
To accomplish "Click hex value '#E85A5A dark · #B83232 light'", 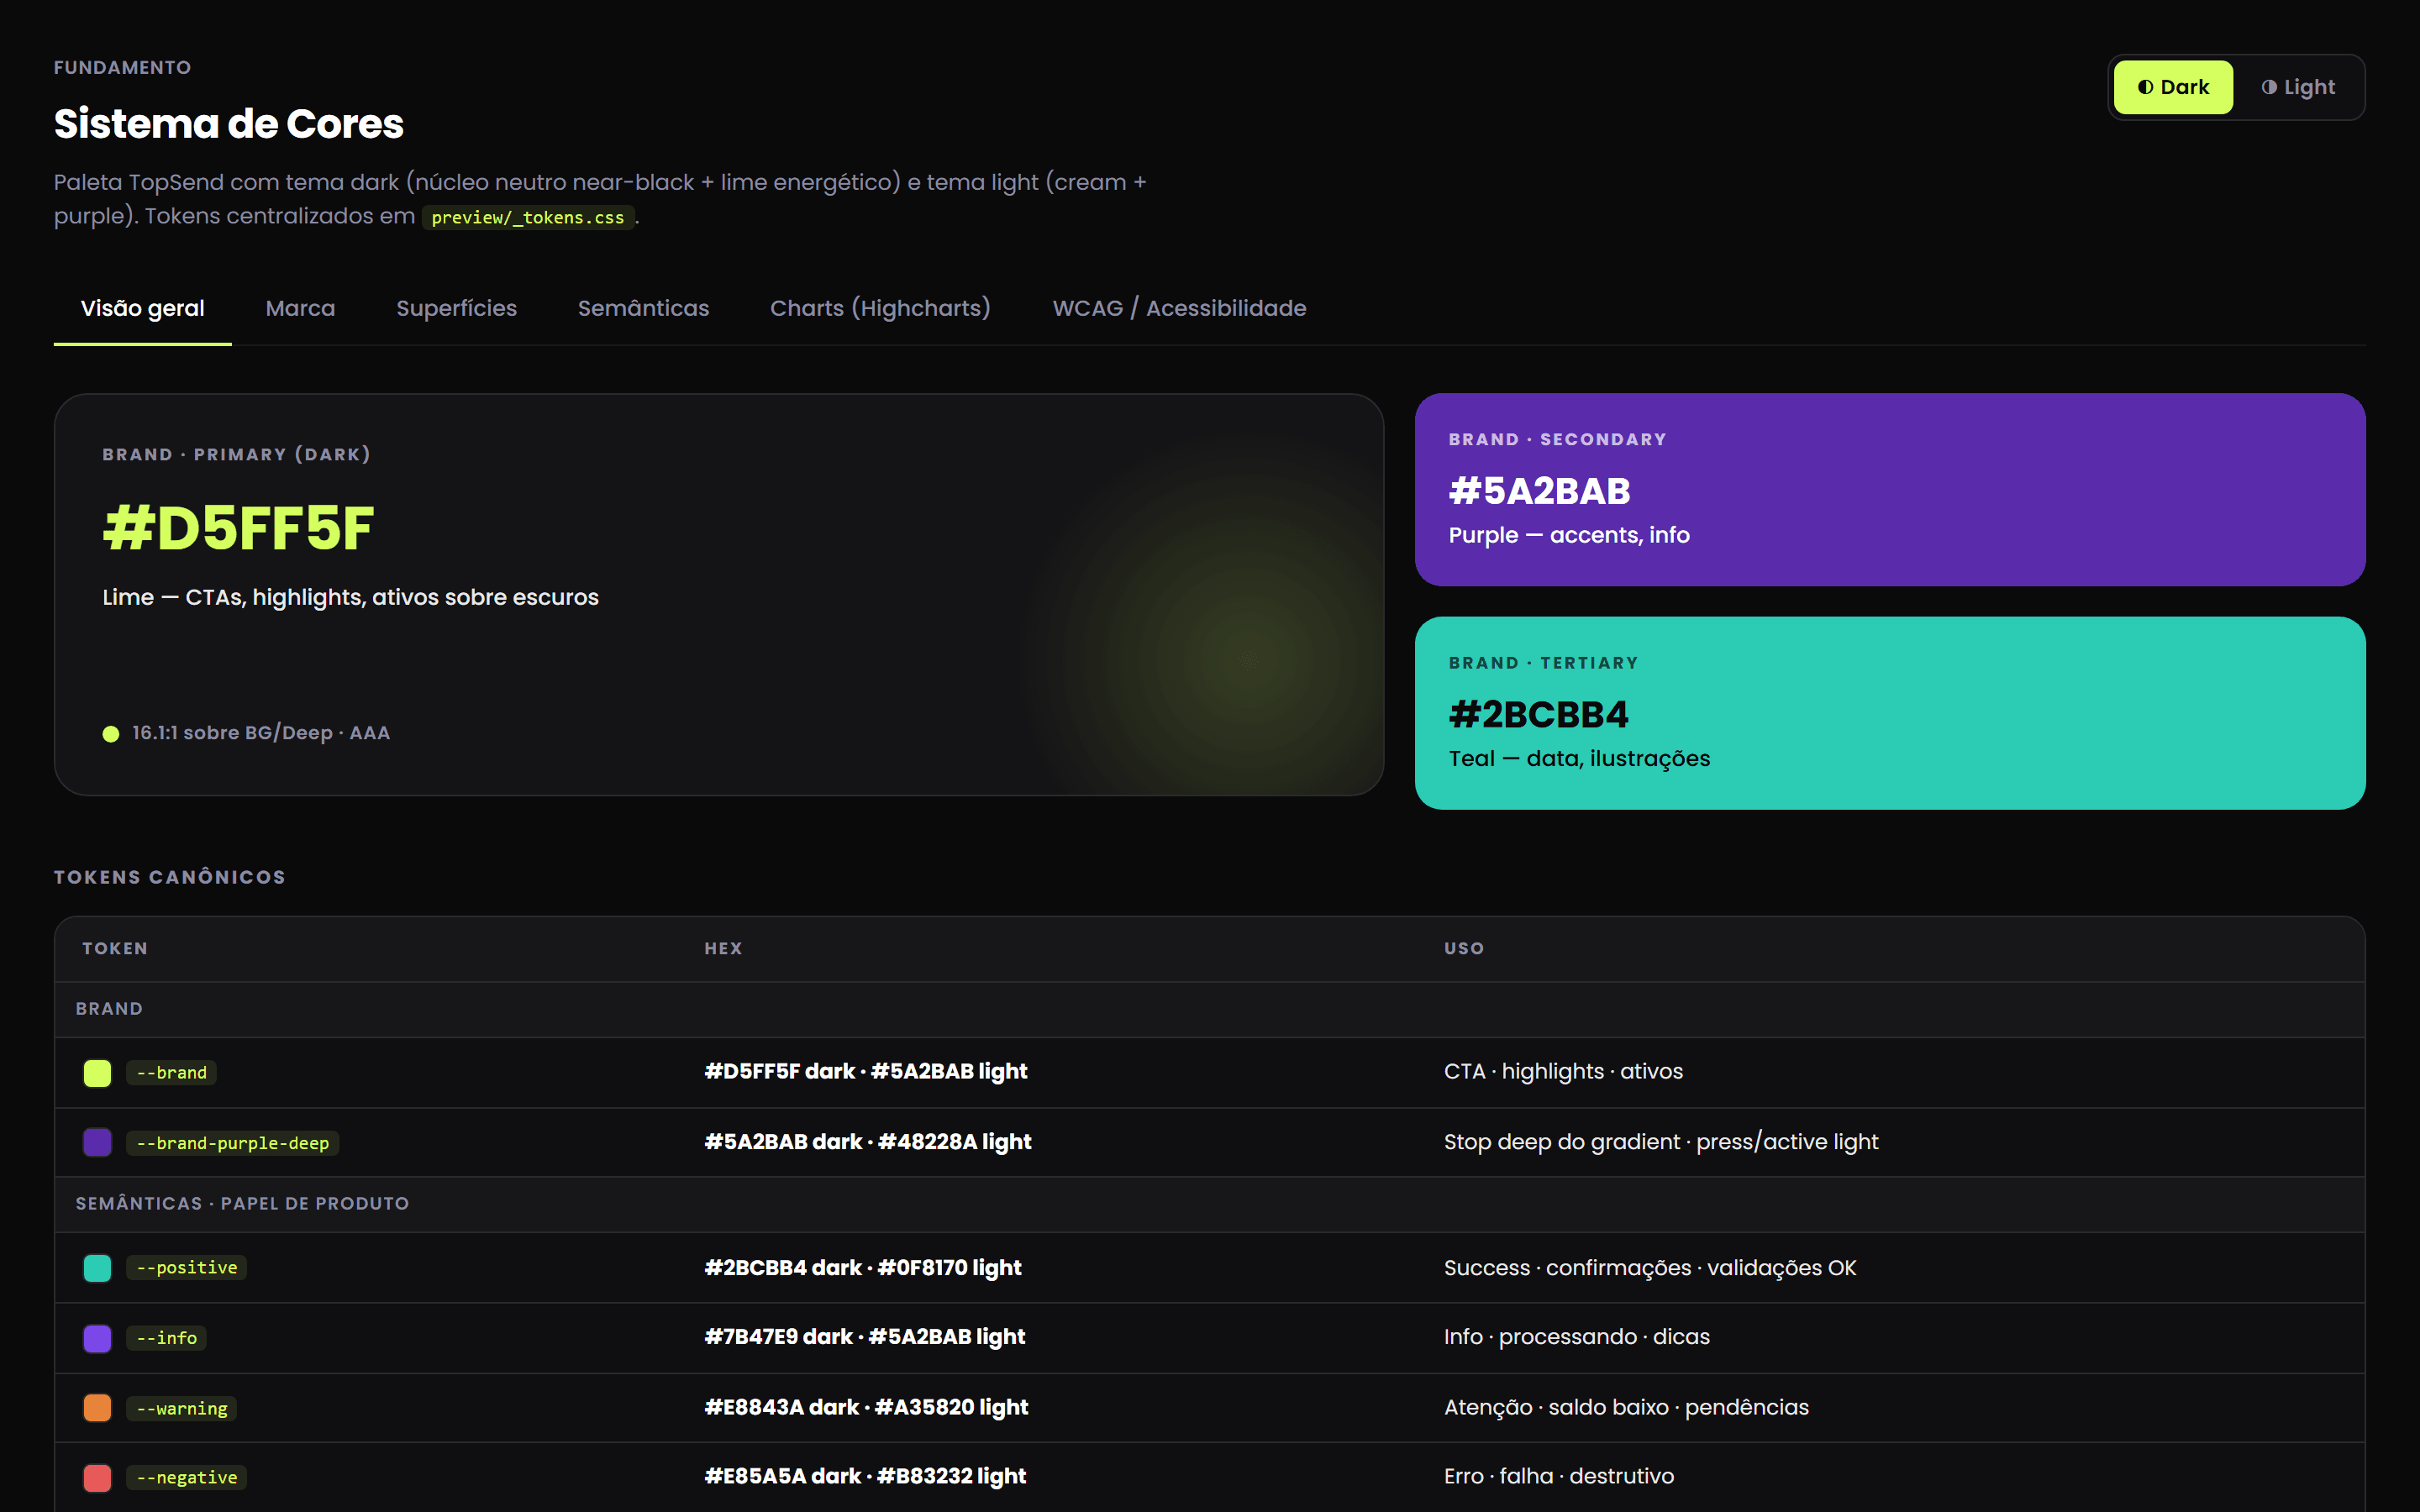I will pyautogui.click(x=865, y=1476).
